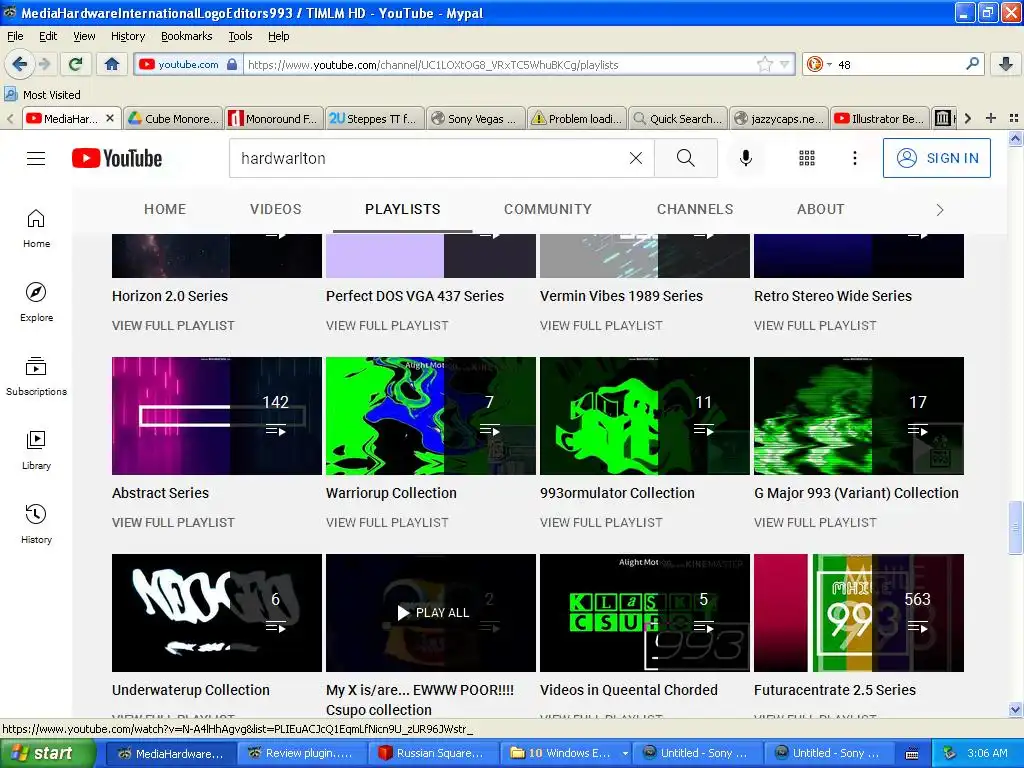Screen dimensions: 1024x768
Task: Clear the hardwarlton search text with X
Action: click(x=635, y=158)
